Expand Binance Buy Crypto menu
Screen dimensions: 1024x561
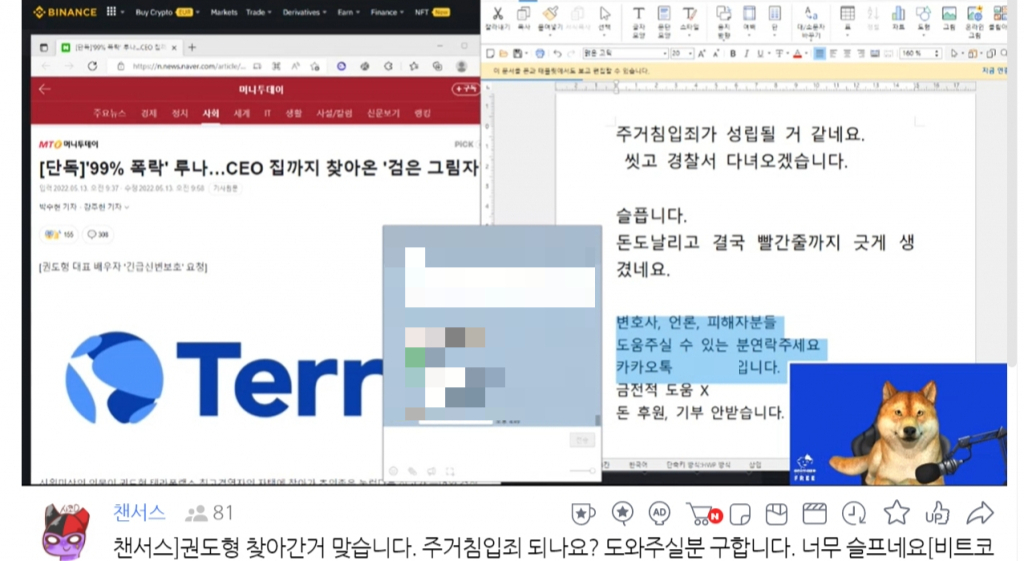[x=167, y=12]
